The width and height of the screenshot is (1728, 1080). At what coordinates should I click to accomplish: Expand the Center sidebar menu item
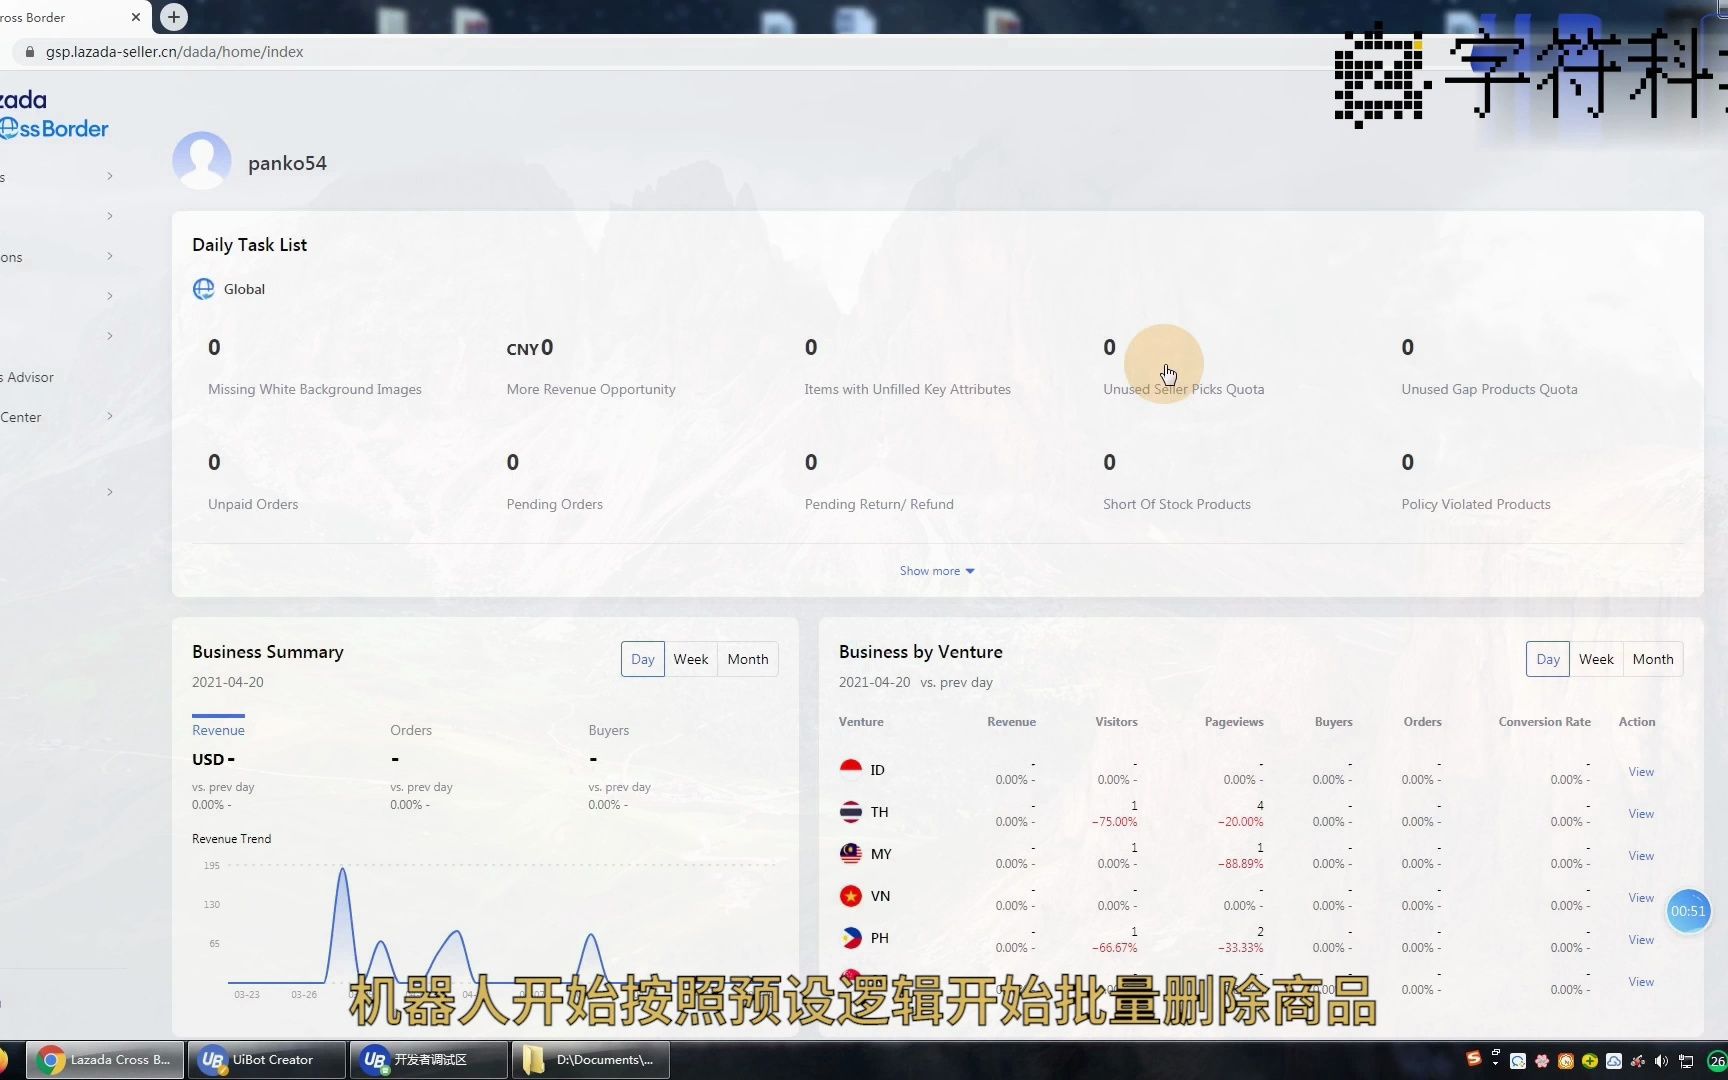[x=109, y=416]
